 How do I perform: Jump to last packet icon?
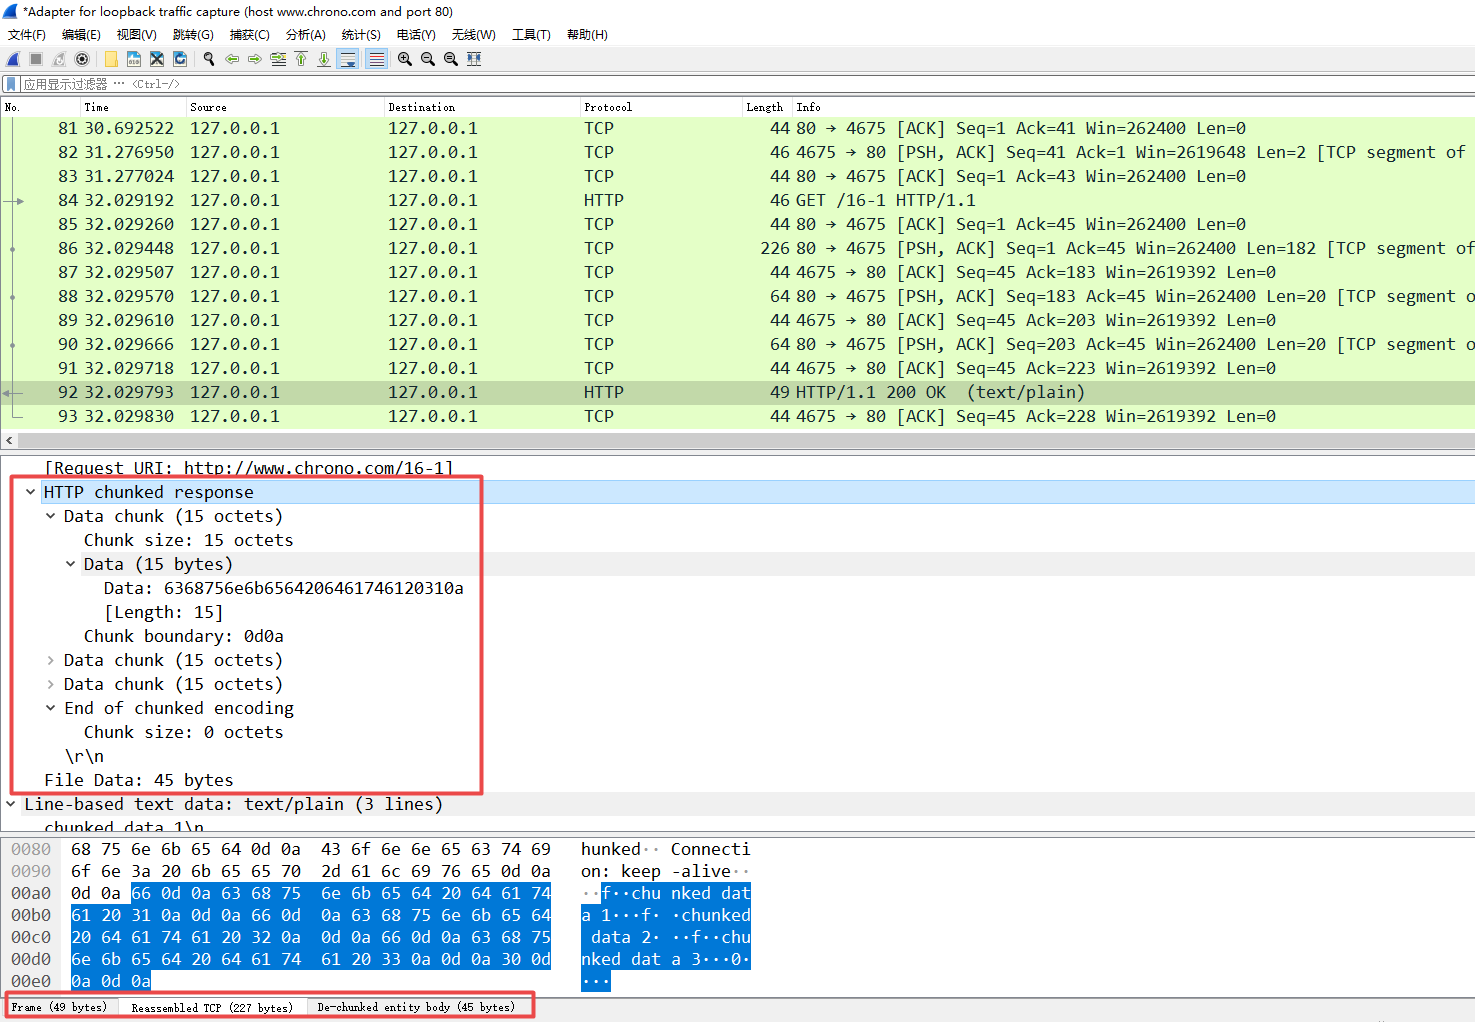(x=324, y=59)
